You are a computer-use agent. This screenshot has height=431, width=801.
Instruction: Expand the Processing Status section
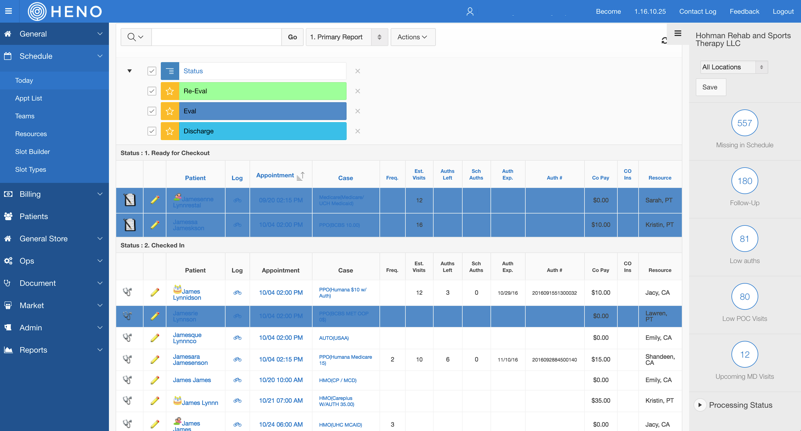click(x=700, y=405)
